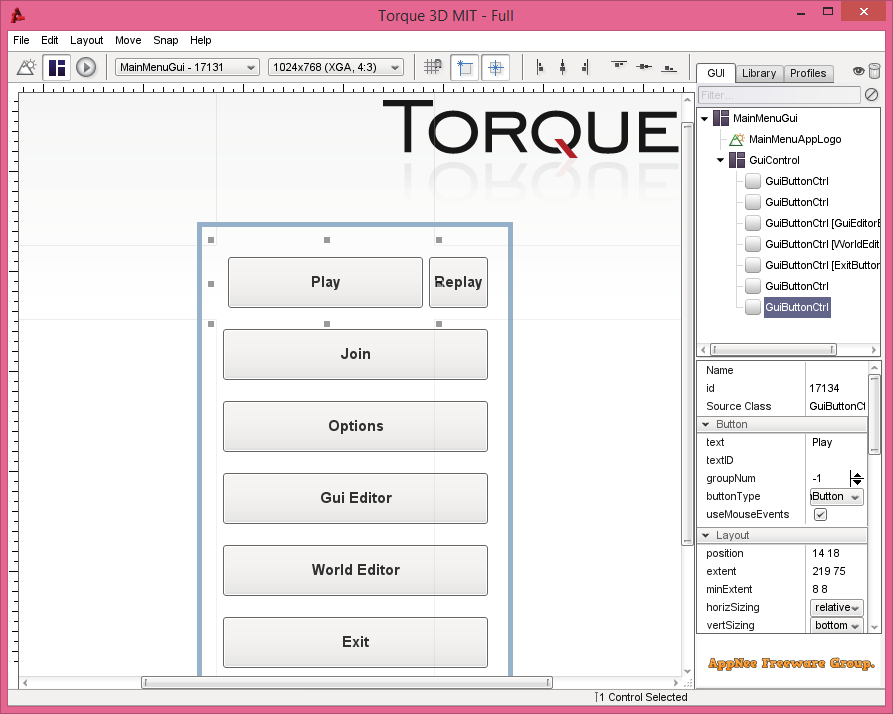Image resolution: width=893 pixels, height=714 pixels.
Task: Toggle snap to grid icon
Action: pos(433,67)
